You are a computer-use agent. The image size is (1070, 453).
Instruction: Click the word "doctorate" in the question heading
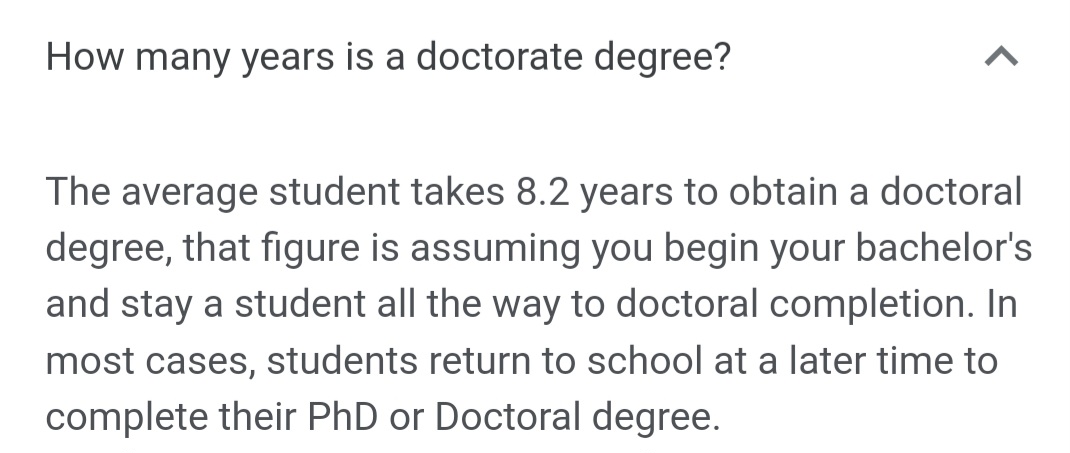500,56
